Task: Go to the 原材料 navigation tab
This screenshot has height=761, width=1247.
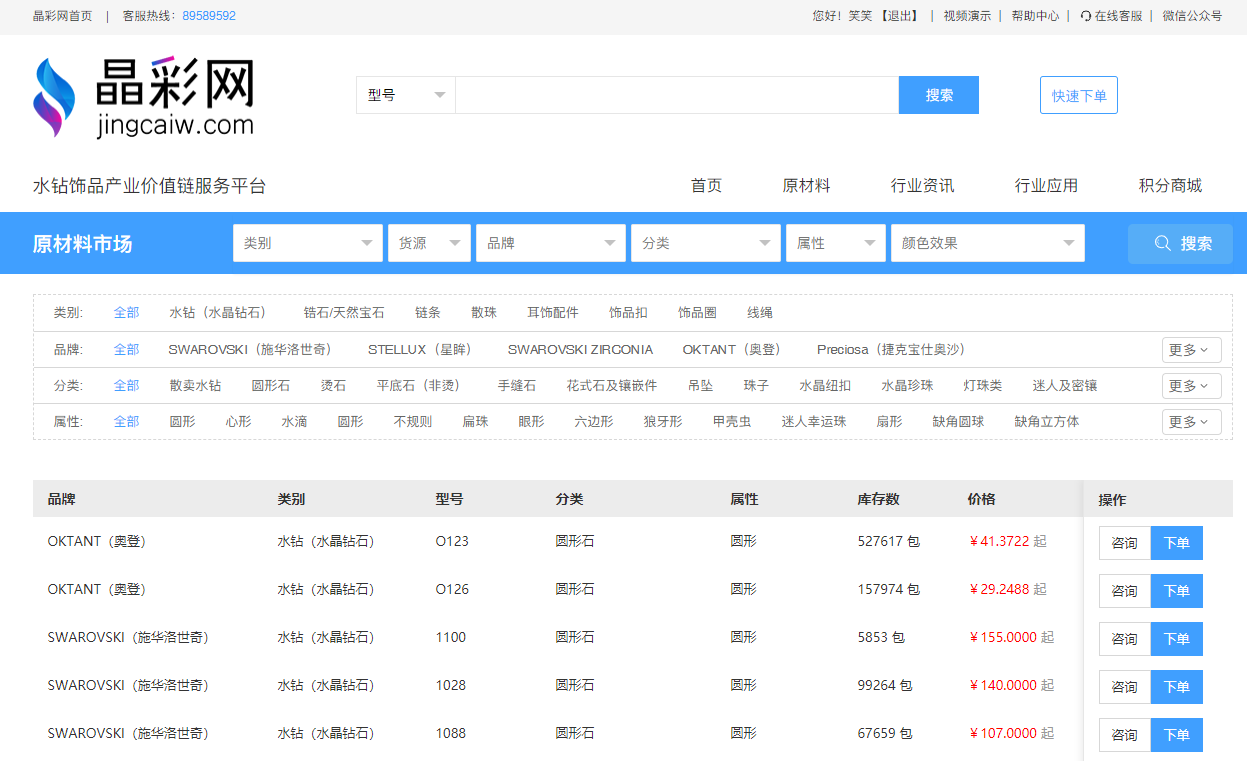Action: pos(806,185)
